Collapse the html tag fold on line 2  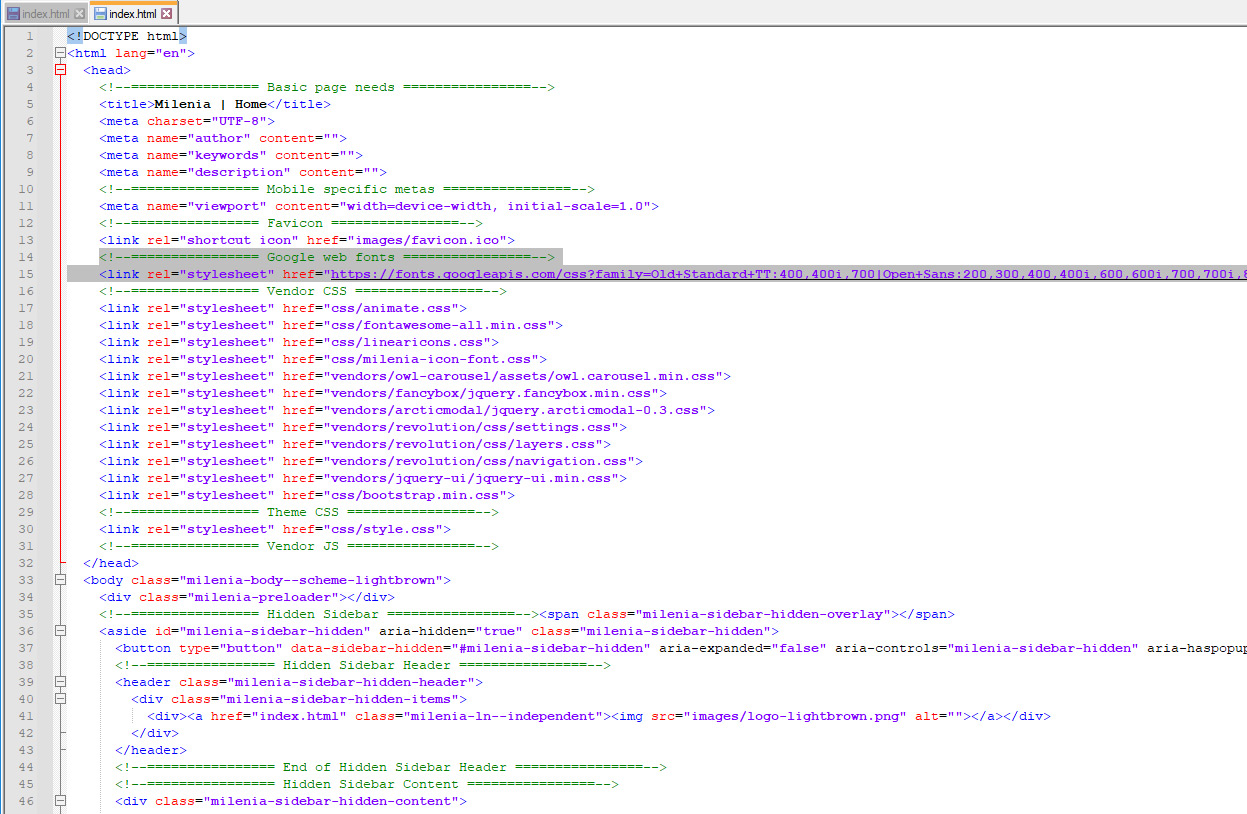(x=61, y=53)
